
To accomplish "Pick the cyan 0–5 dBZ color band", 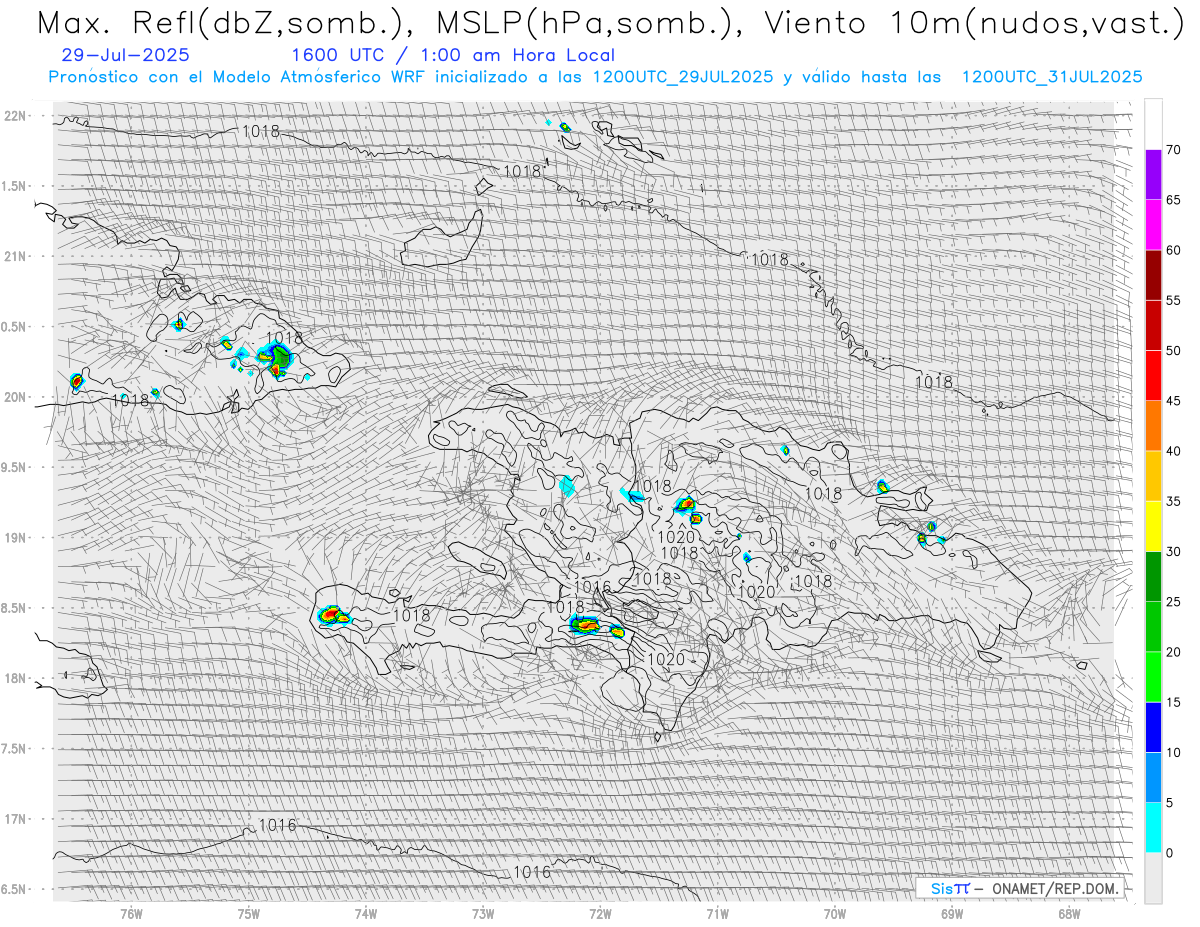I will [1153, 828].
